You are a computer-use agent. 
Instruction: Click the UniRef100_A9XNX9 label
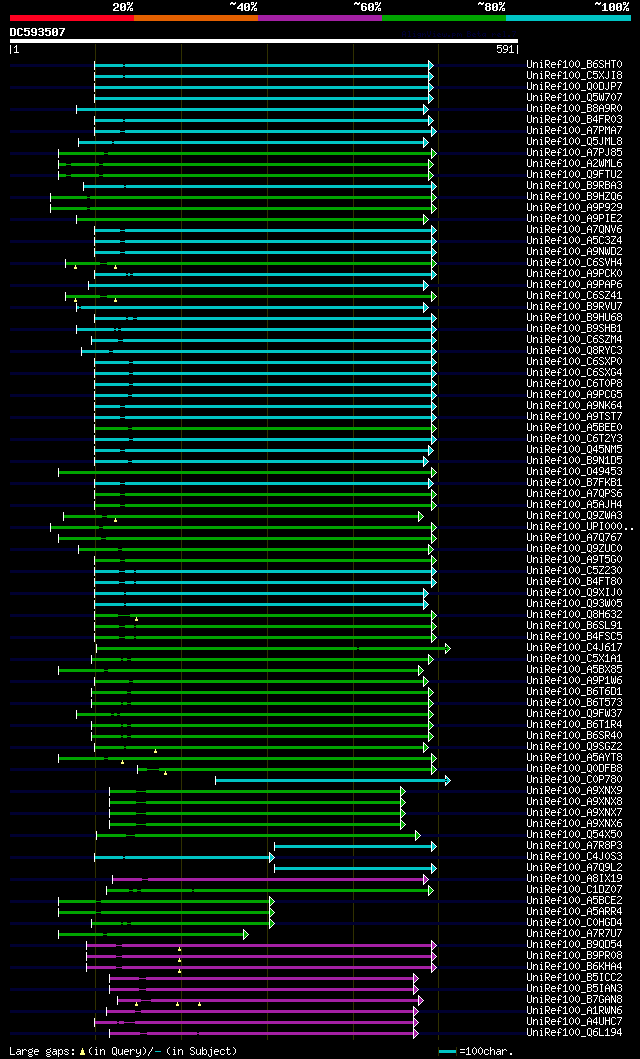(575, 791)
